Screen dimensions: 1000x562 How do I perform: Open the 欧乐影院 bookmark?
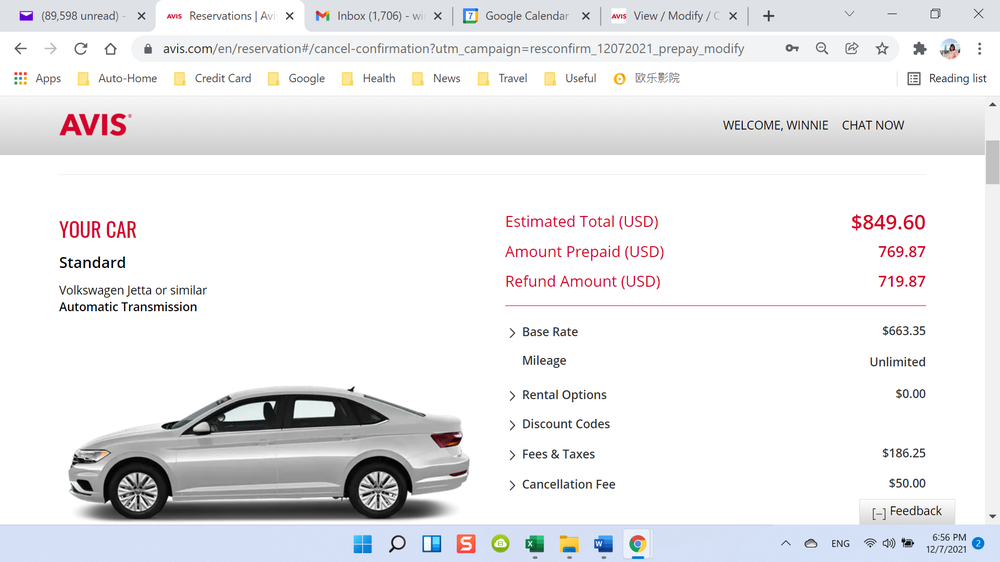(647, 78)
